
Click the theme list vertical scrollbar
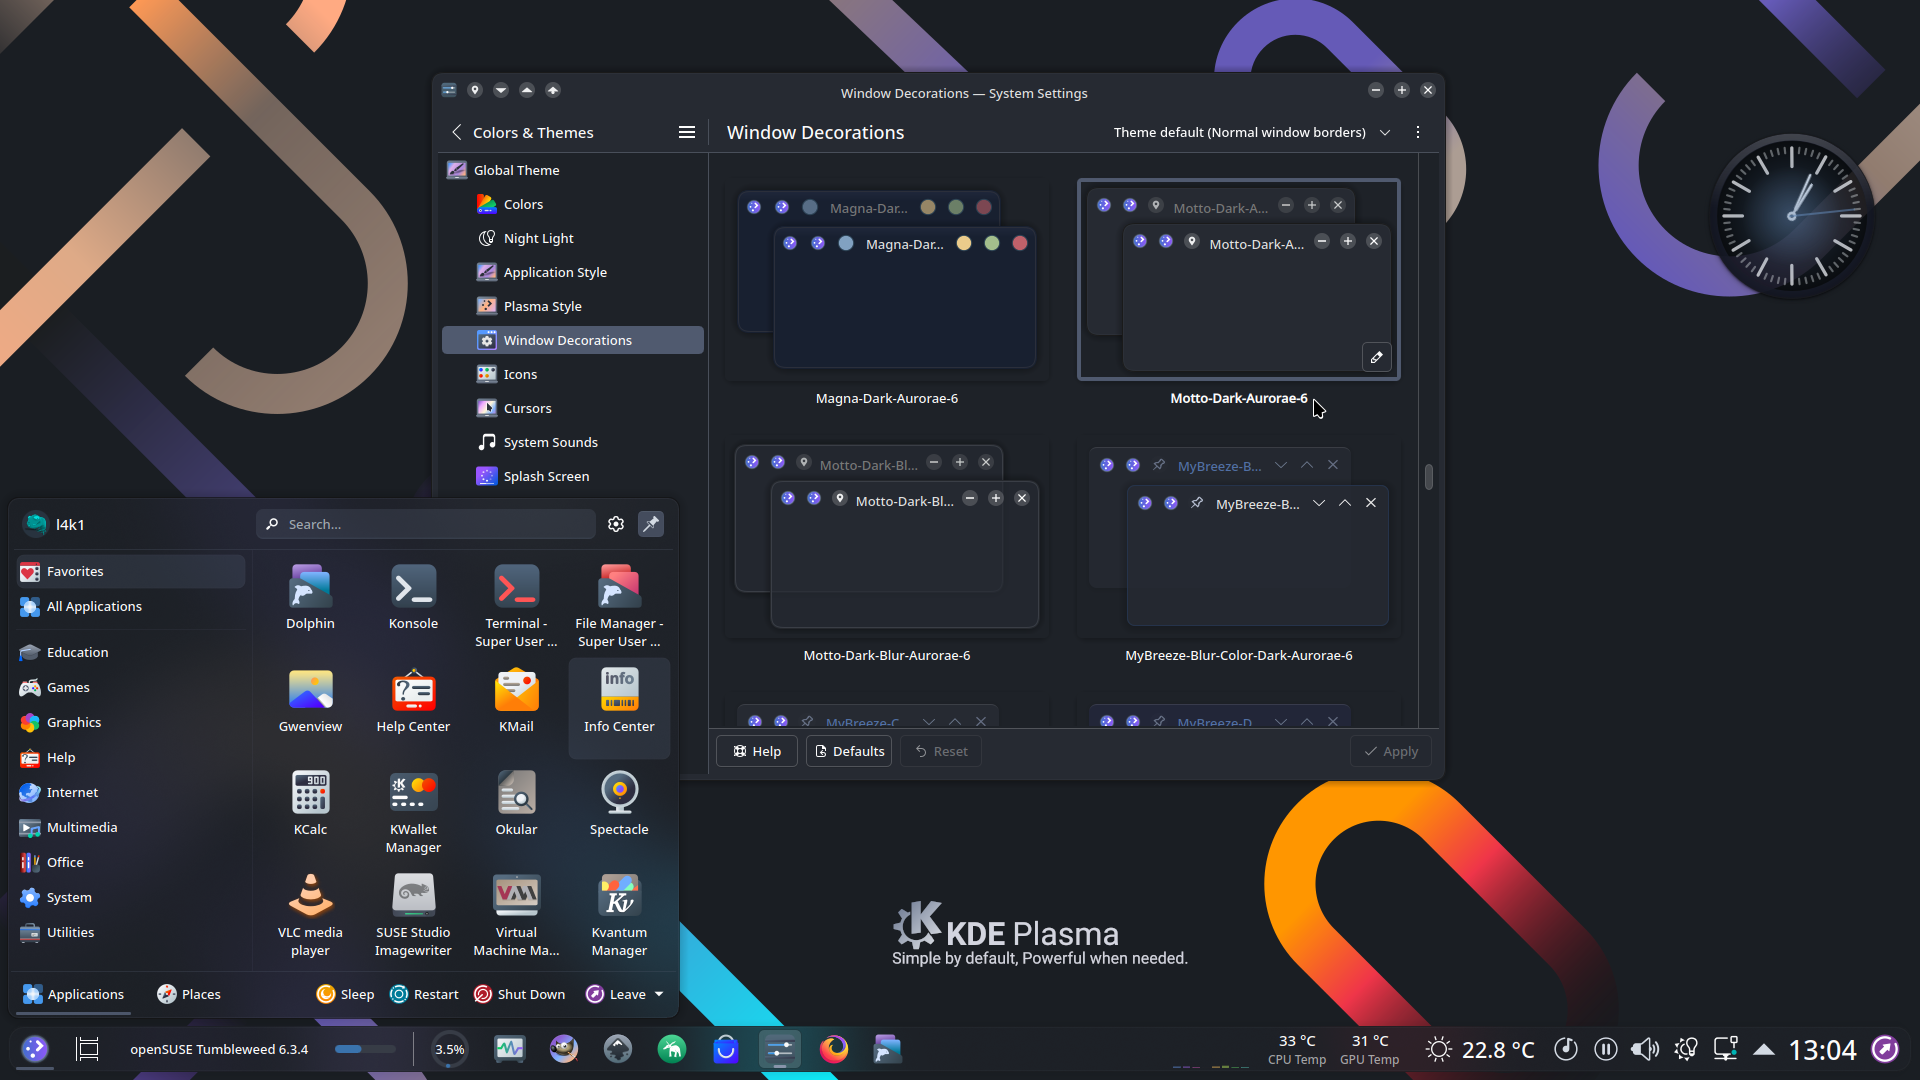(1429, 477)
